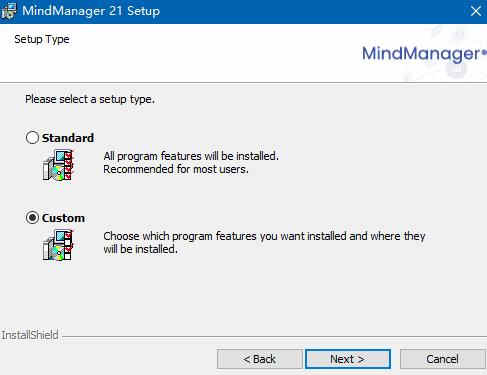Click the Setup Type heading
Screen dimensions: 487x375
[42, 39]
